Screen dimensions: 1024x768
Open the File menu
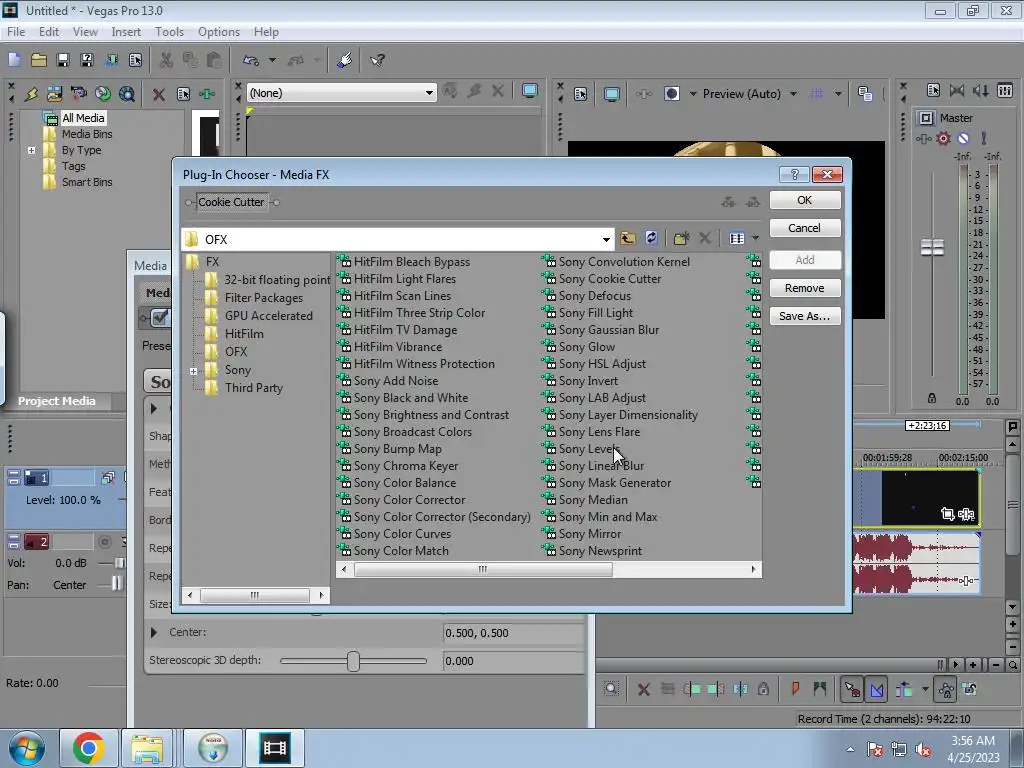(x=16, y=32)
